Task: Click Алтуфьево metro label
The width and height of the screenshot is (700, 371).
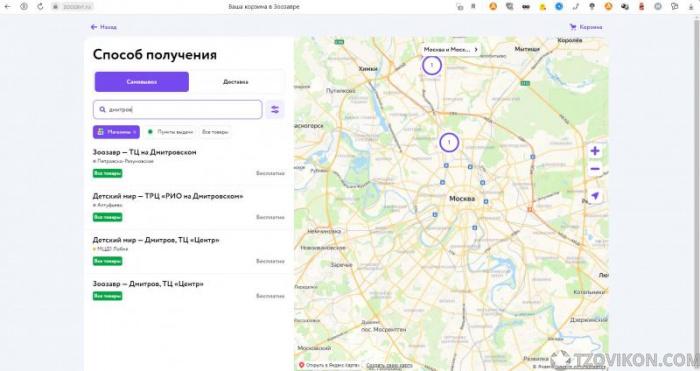Action: (x=108, y=205)
